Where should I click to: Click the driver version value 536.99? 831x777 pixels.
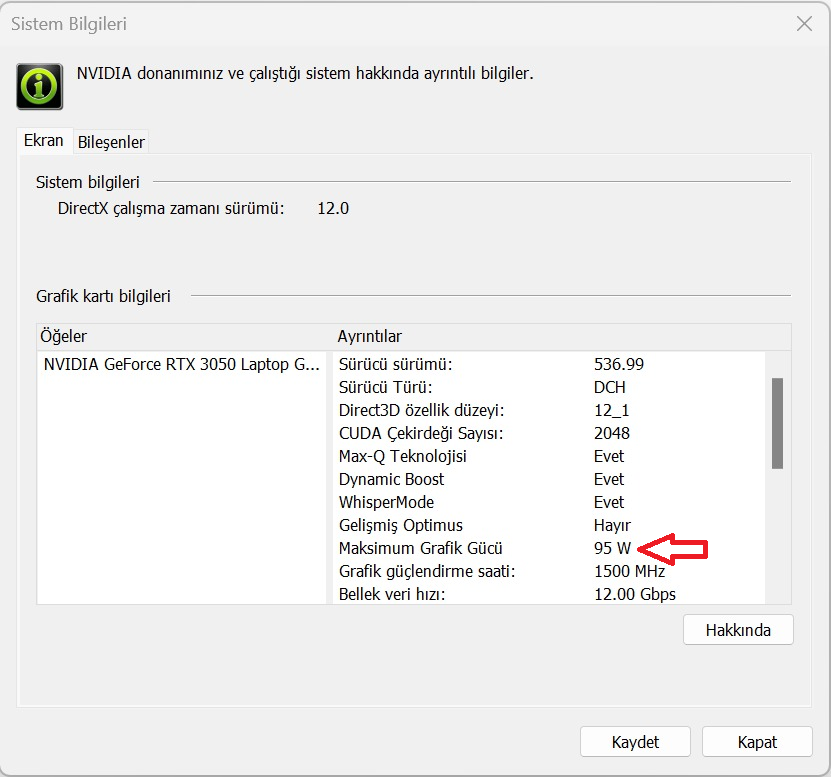pos(618,365)
